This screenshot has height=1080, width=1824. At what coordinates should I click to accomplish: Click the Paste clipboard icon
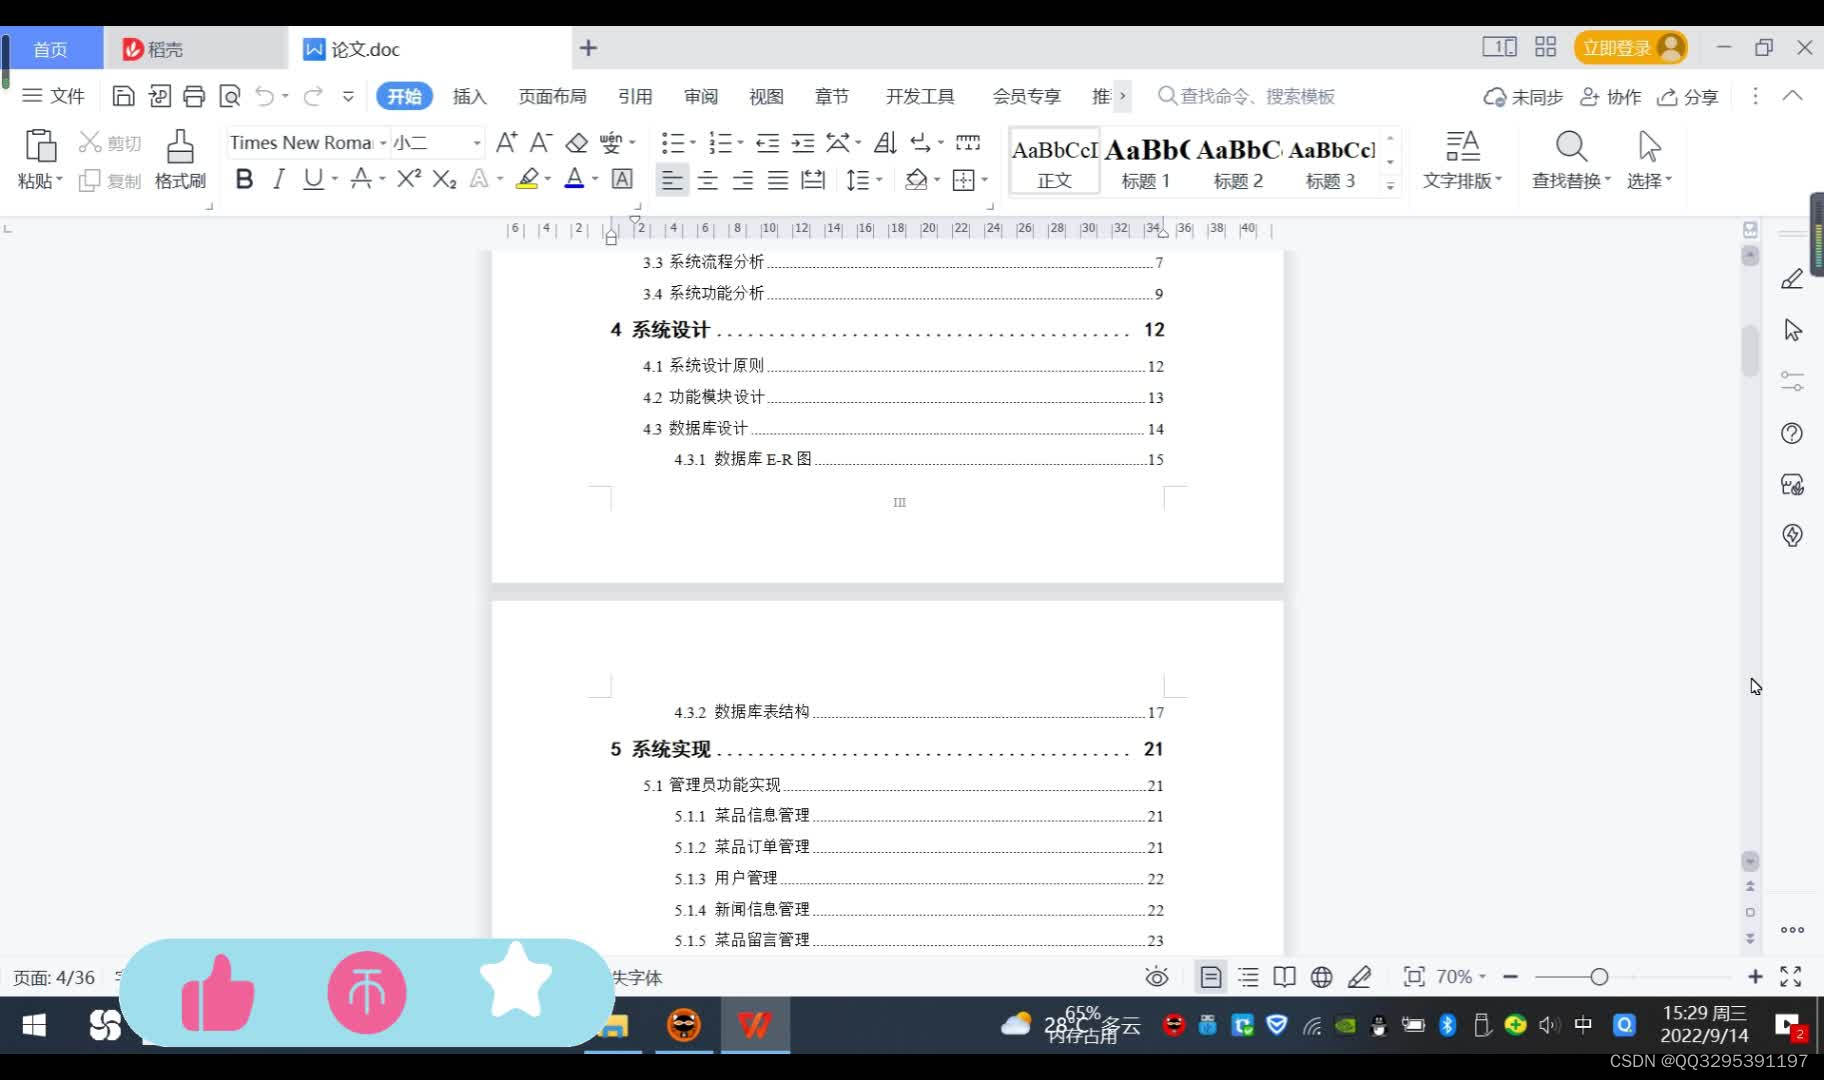coord(40,147)
